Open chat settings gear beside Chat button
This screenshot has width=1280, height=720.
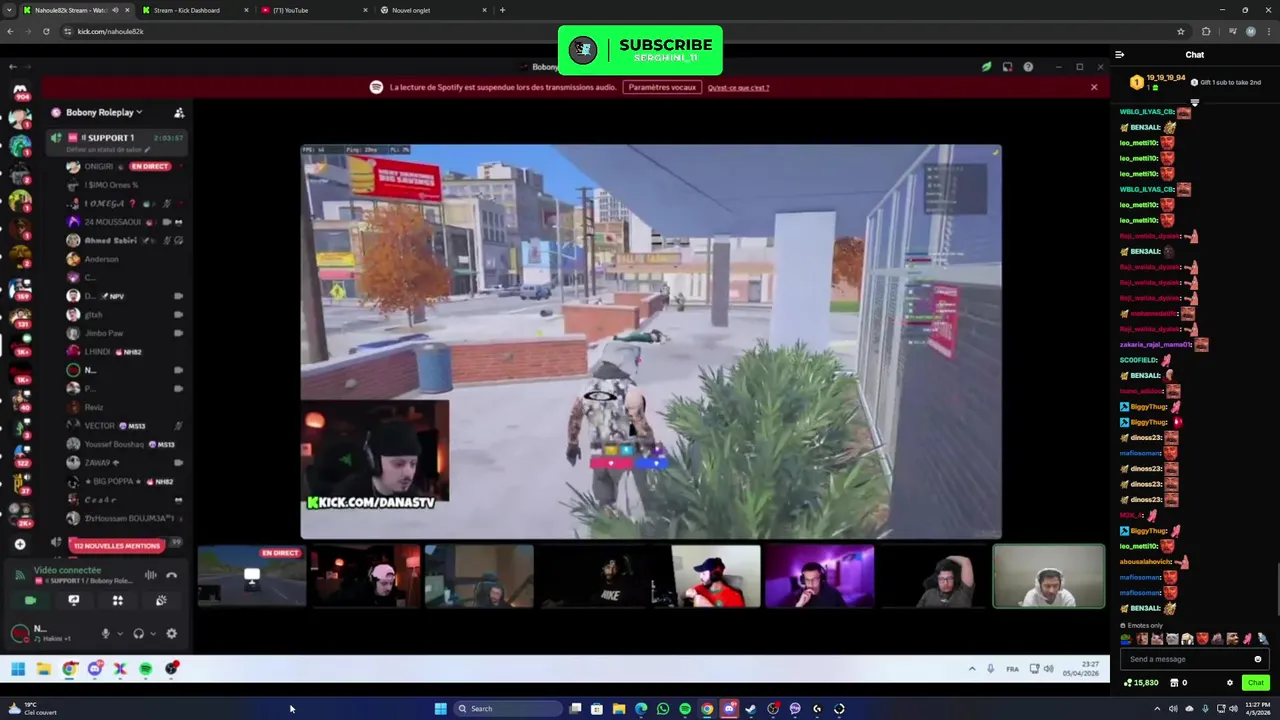(1230, 683)
